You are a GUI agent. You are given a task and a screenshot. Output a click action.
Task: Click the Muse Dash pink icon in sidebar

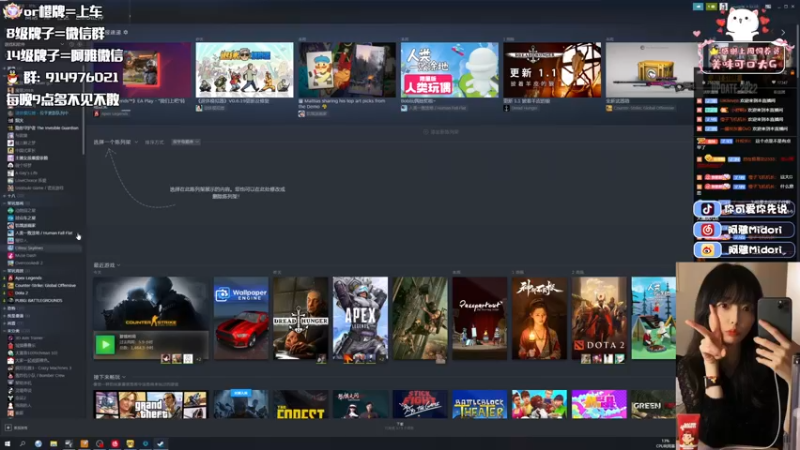[10, 256]
